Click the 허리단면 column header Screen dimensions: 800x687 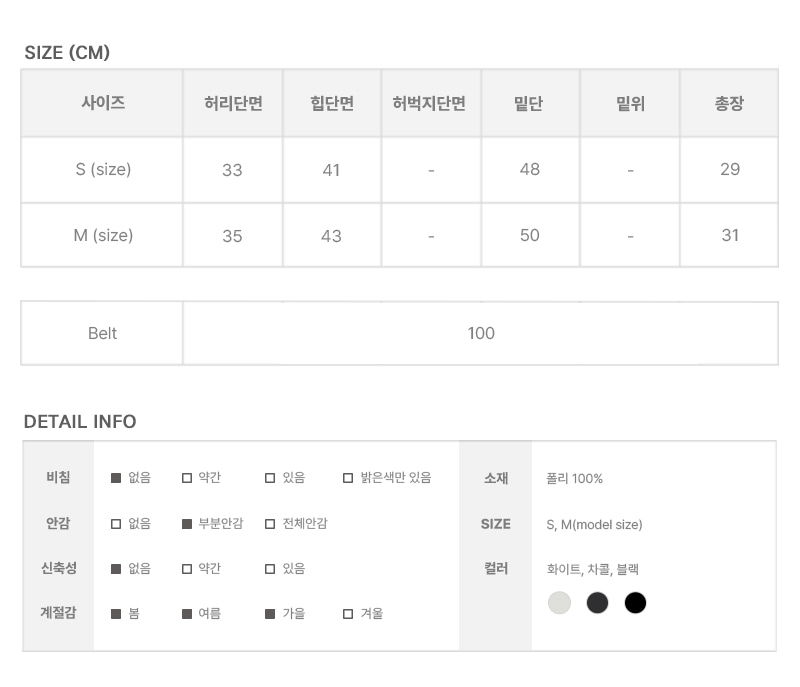click(x=233, y=103)
